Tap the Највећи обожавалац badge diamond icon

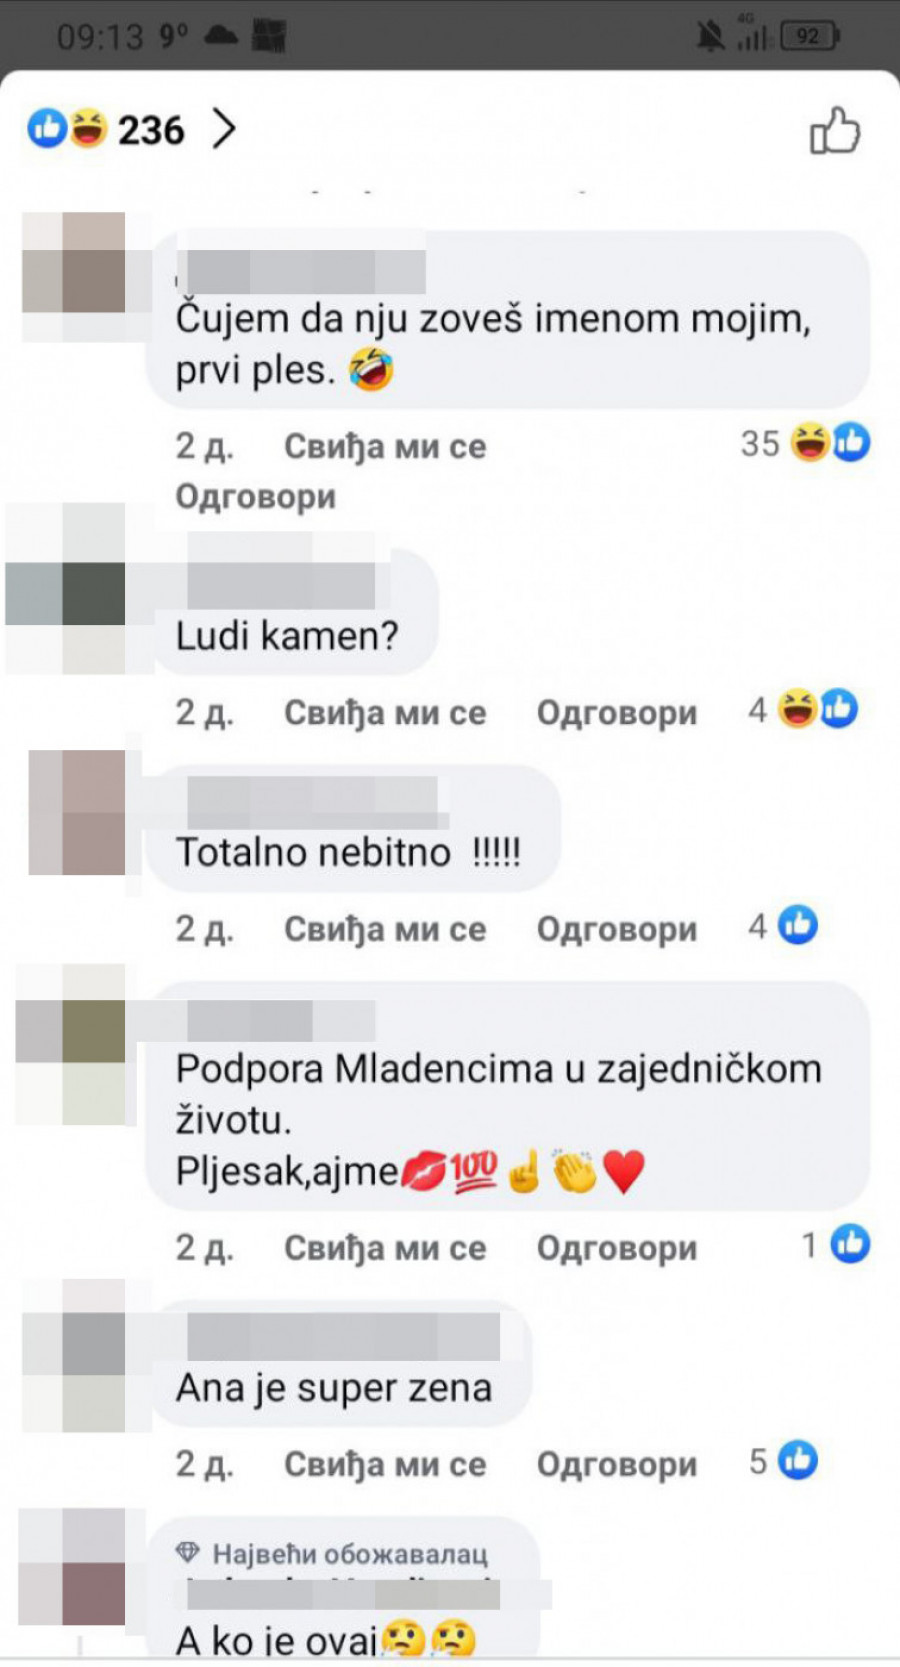(187, 1552)
